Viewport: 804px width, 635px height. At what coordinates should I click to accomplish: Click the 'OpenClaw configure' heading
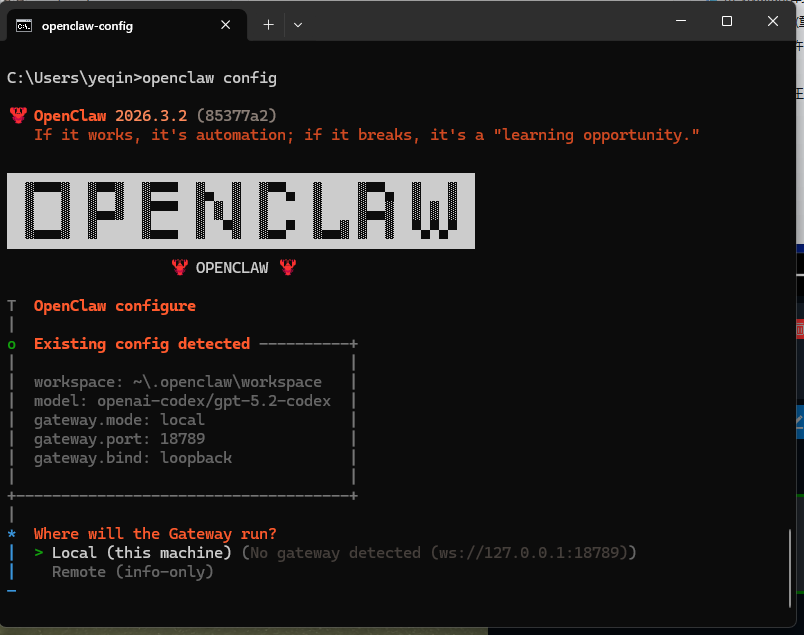115,306
